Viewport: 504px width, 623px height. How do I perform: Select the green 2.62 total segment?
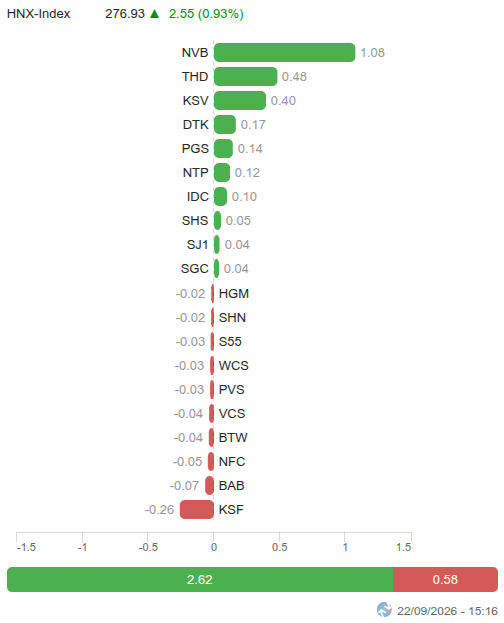pyautogui.click(x=200, y=580)
